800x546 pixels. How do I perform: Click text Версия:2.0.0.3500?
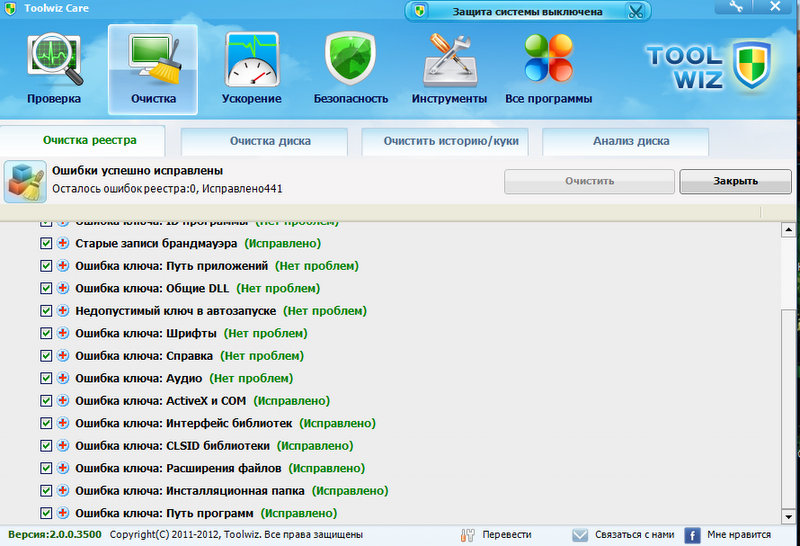55,535
